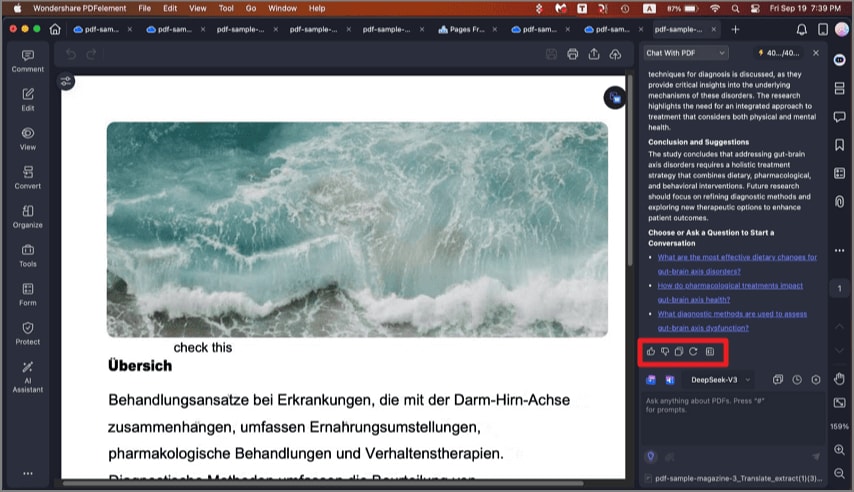854x492 pixels.
Task: Go to the Home screen icon
Action: point(55,29)
